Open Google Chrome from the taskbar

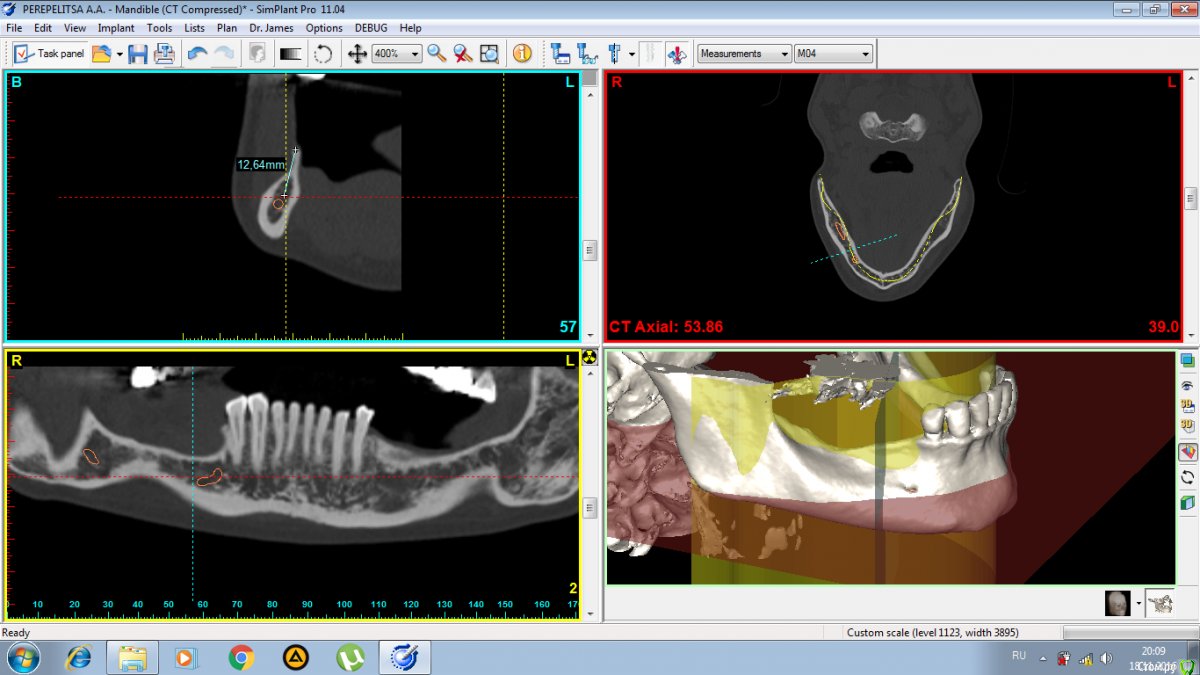[x=240, y=657]
